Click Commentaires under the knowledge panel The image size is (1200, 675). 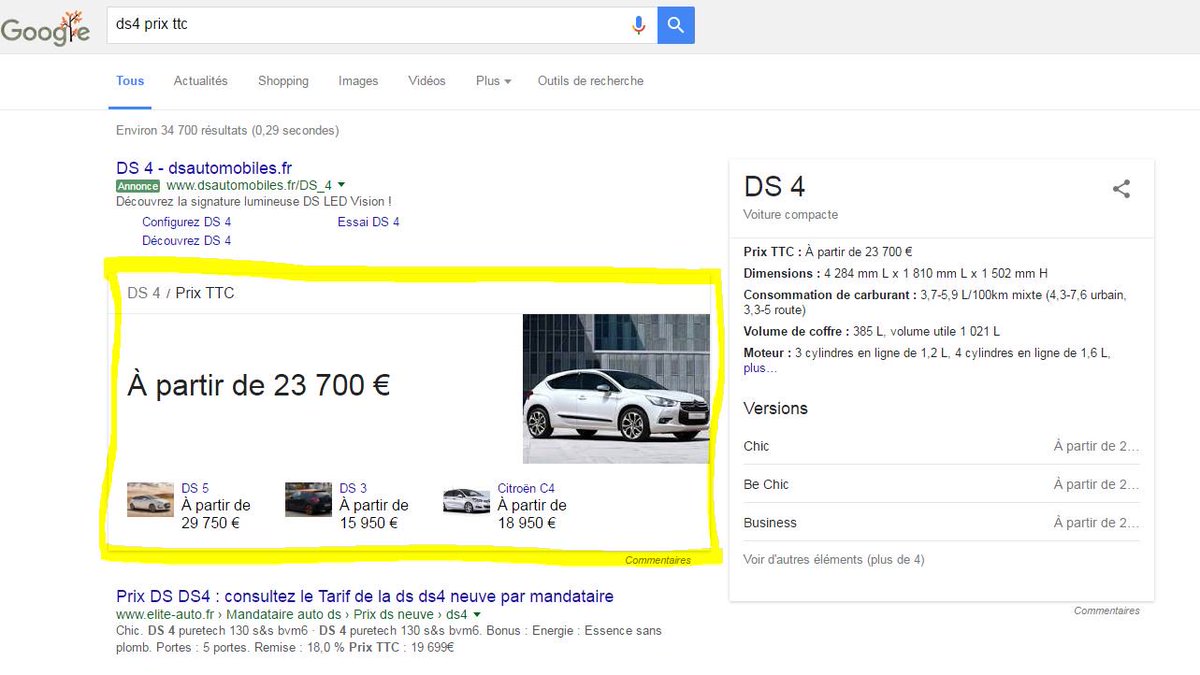pos(1107,611)
